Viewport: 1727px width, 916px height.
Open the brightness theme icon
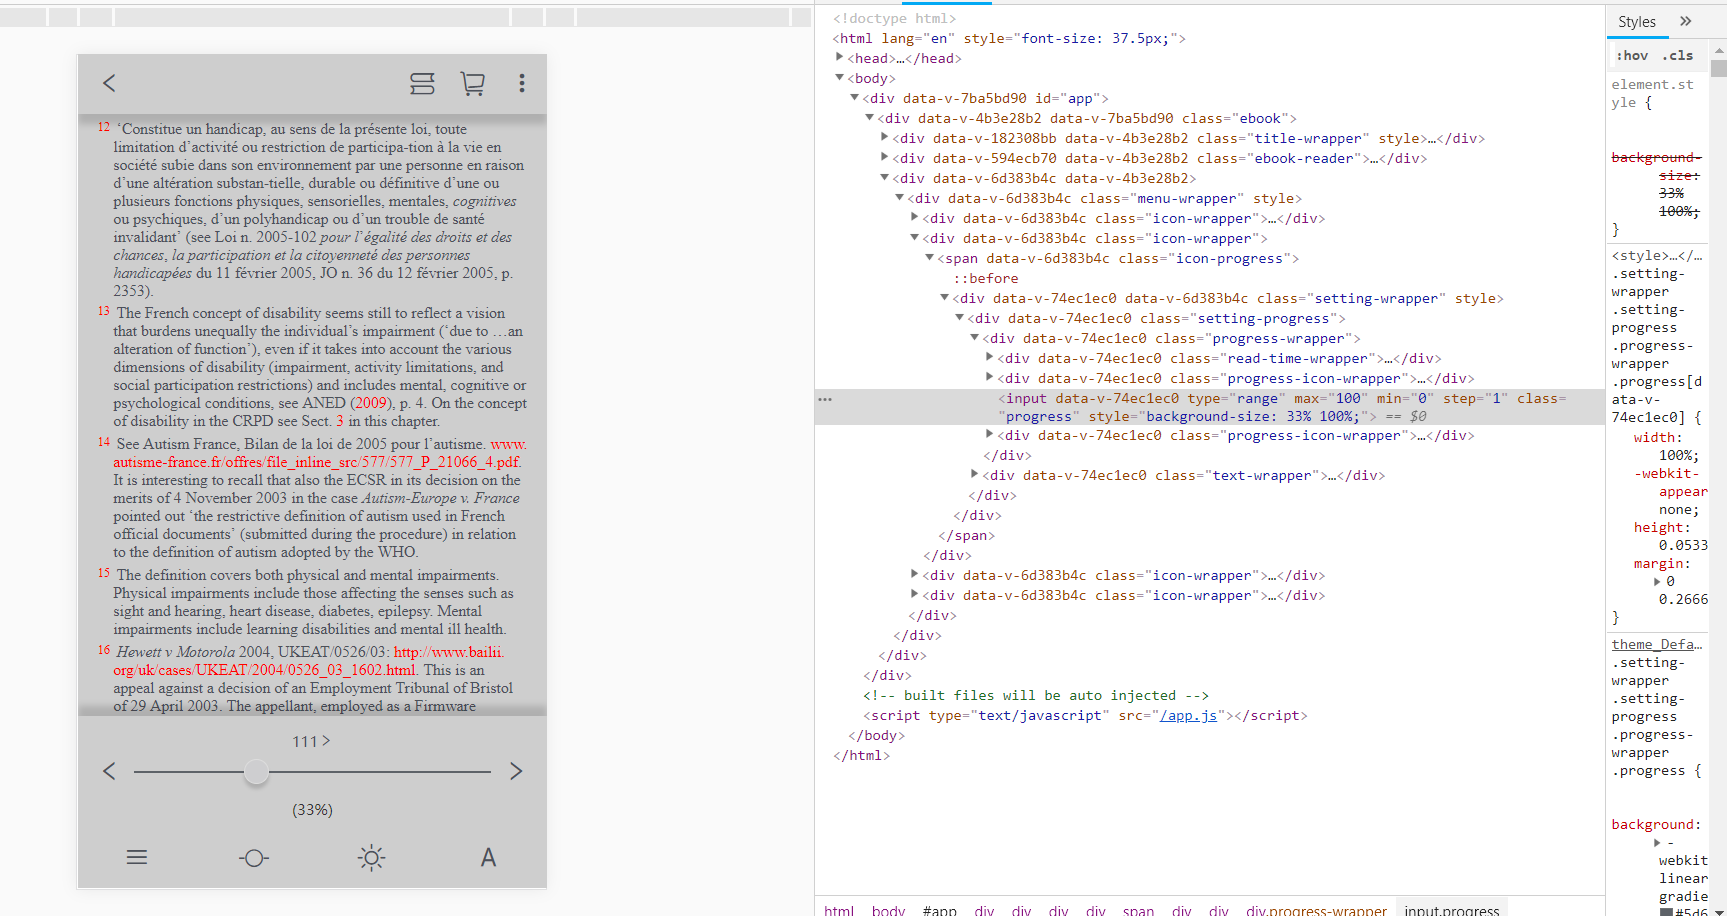coord(372,857)
